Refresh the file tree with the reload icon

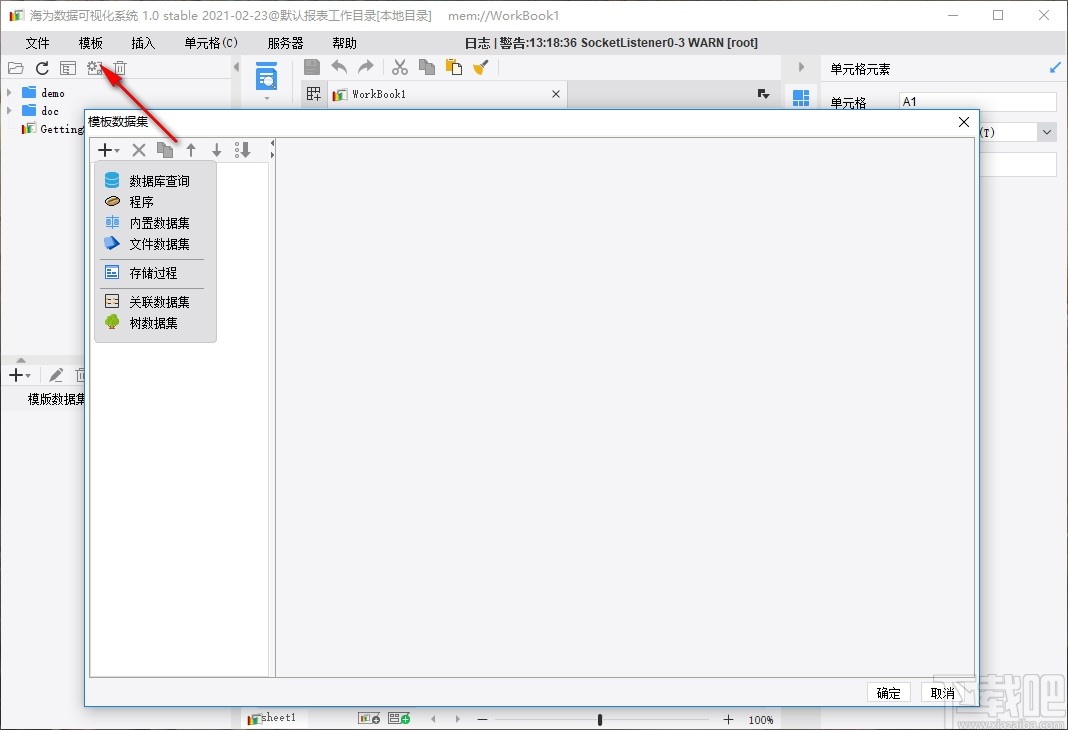(x=42, y=68)
